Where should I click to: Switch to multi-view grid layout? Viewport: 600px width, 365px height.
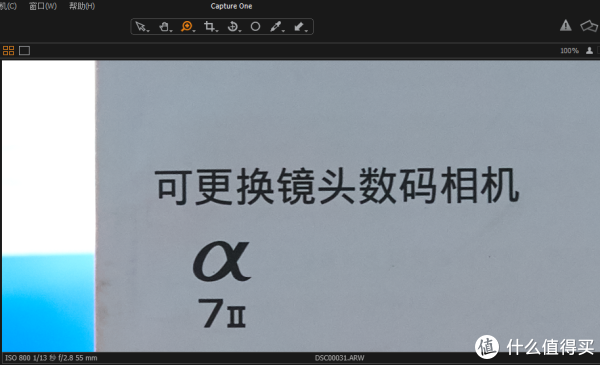8,51
